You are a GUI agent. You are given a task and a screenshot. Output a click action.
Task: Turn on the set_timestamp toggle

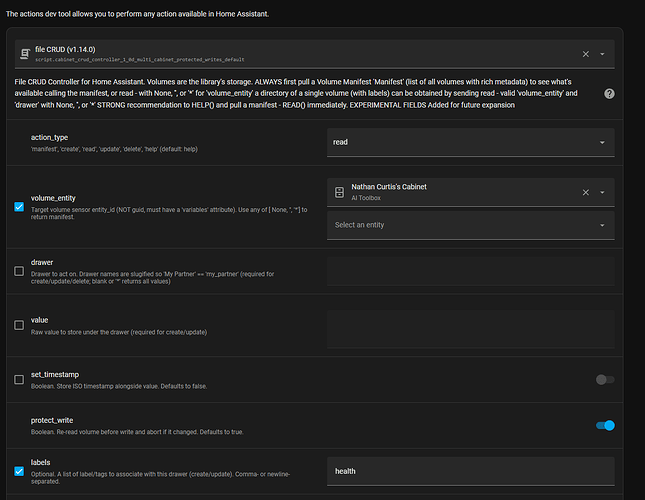coord(604,379)
